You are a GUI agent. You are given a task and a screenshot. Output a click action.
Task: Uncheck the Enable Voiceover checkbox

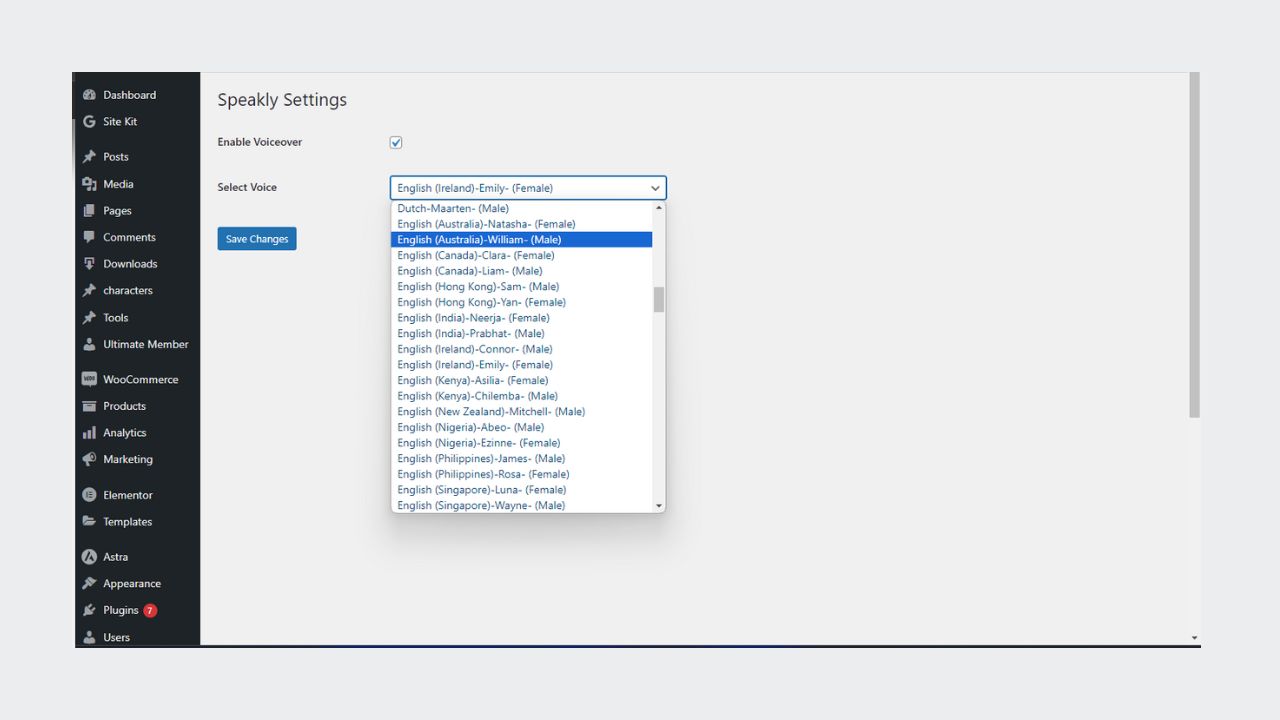(396, 142)
